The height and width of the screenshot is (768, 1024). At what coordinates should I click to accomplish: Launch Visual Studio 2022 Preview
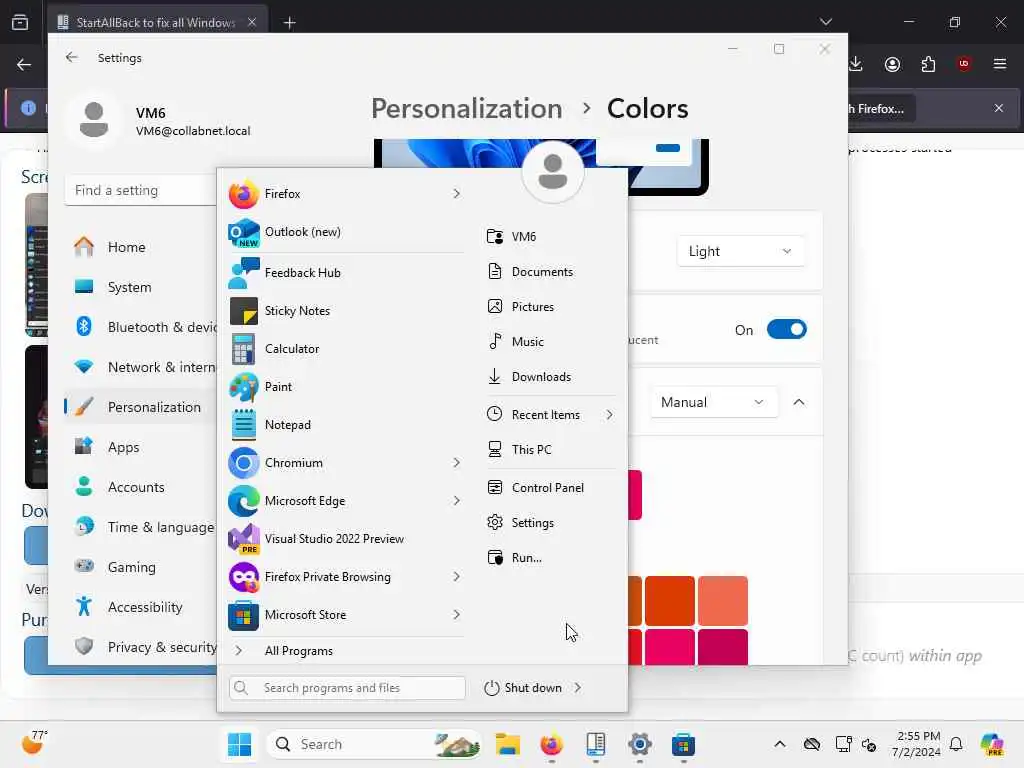point(344,539)
